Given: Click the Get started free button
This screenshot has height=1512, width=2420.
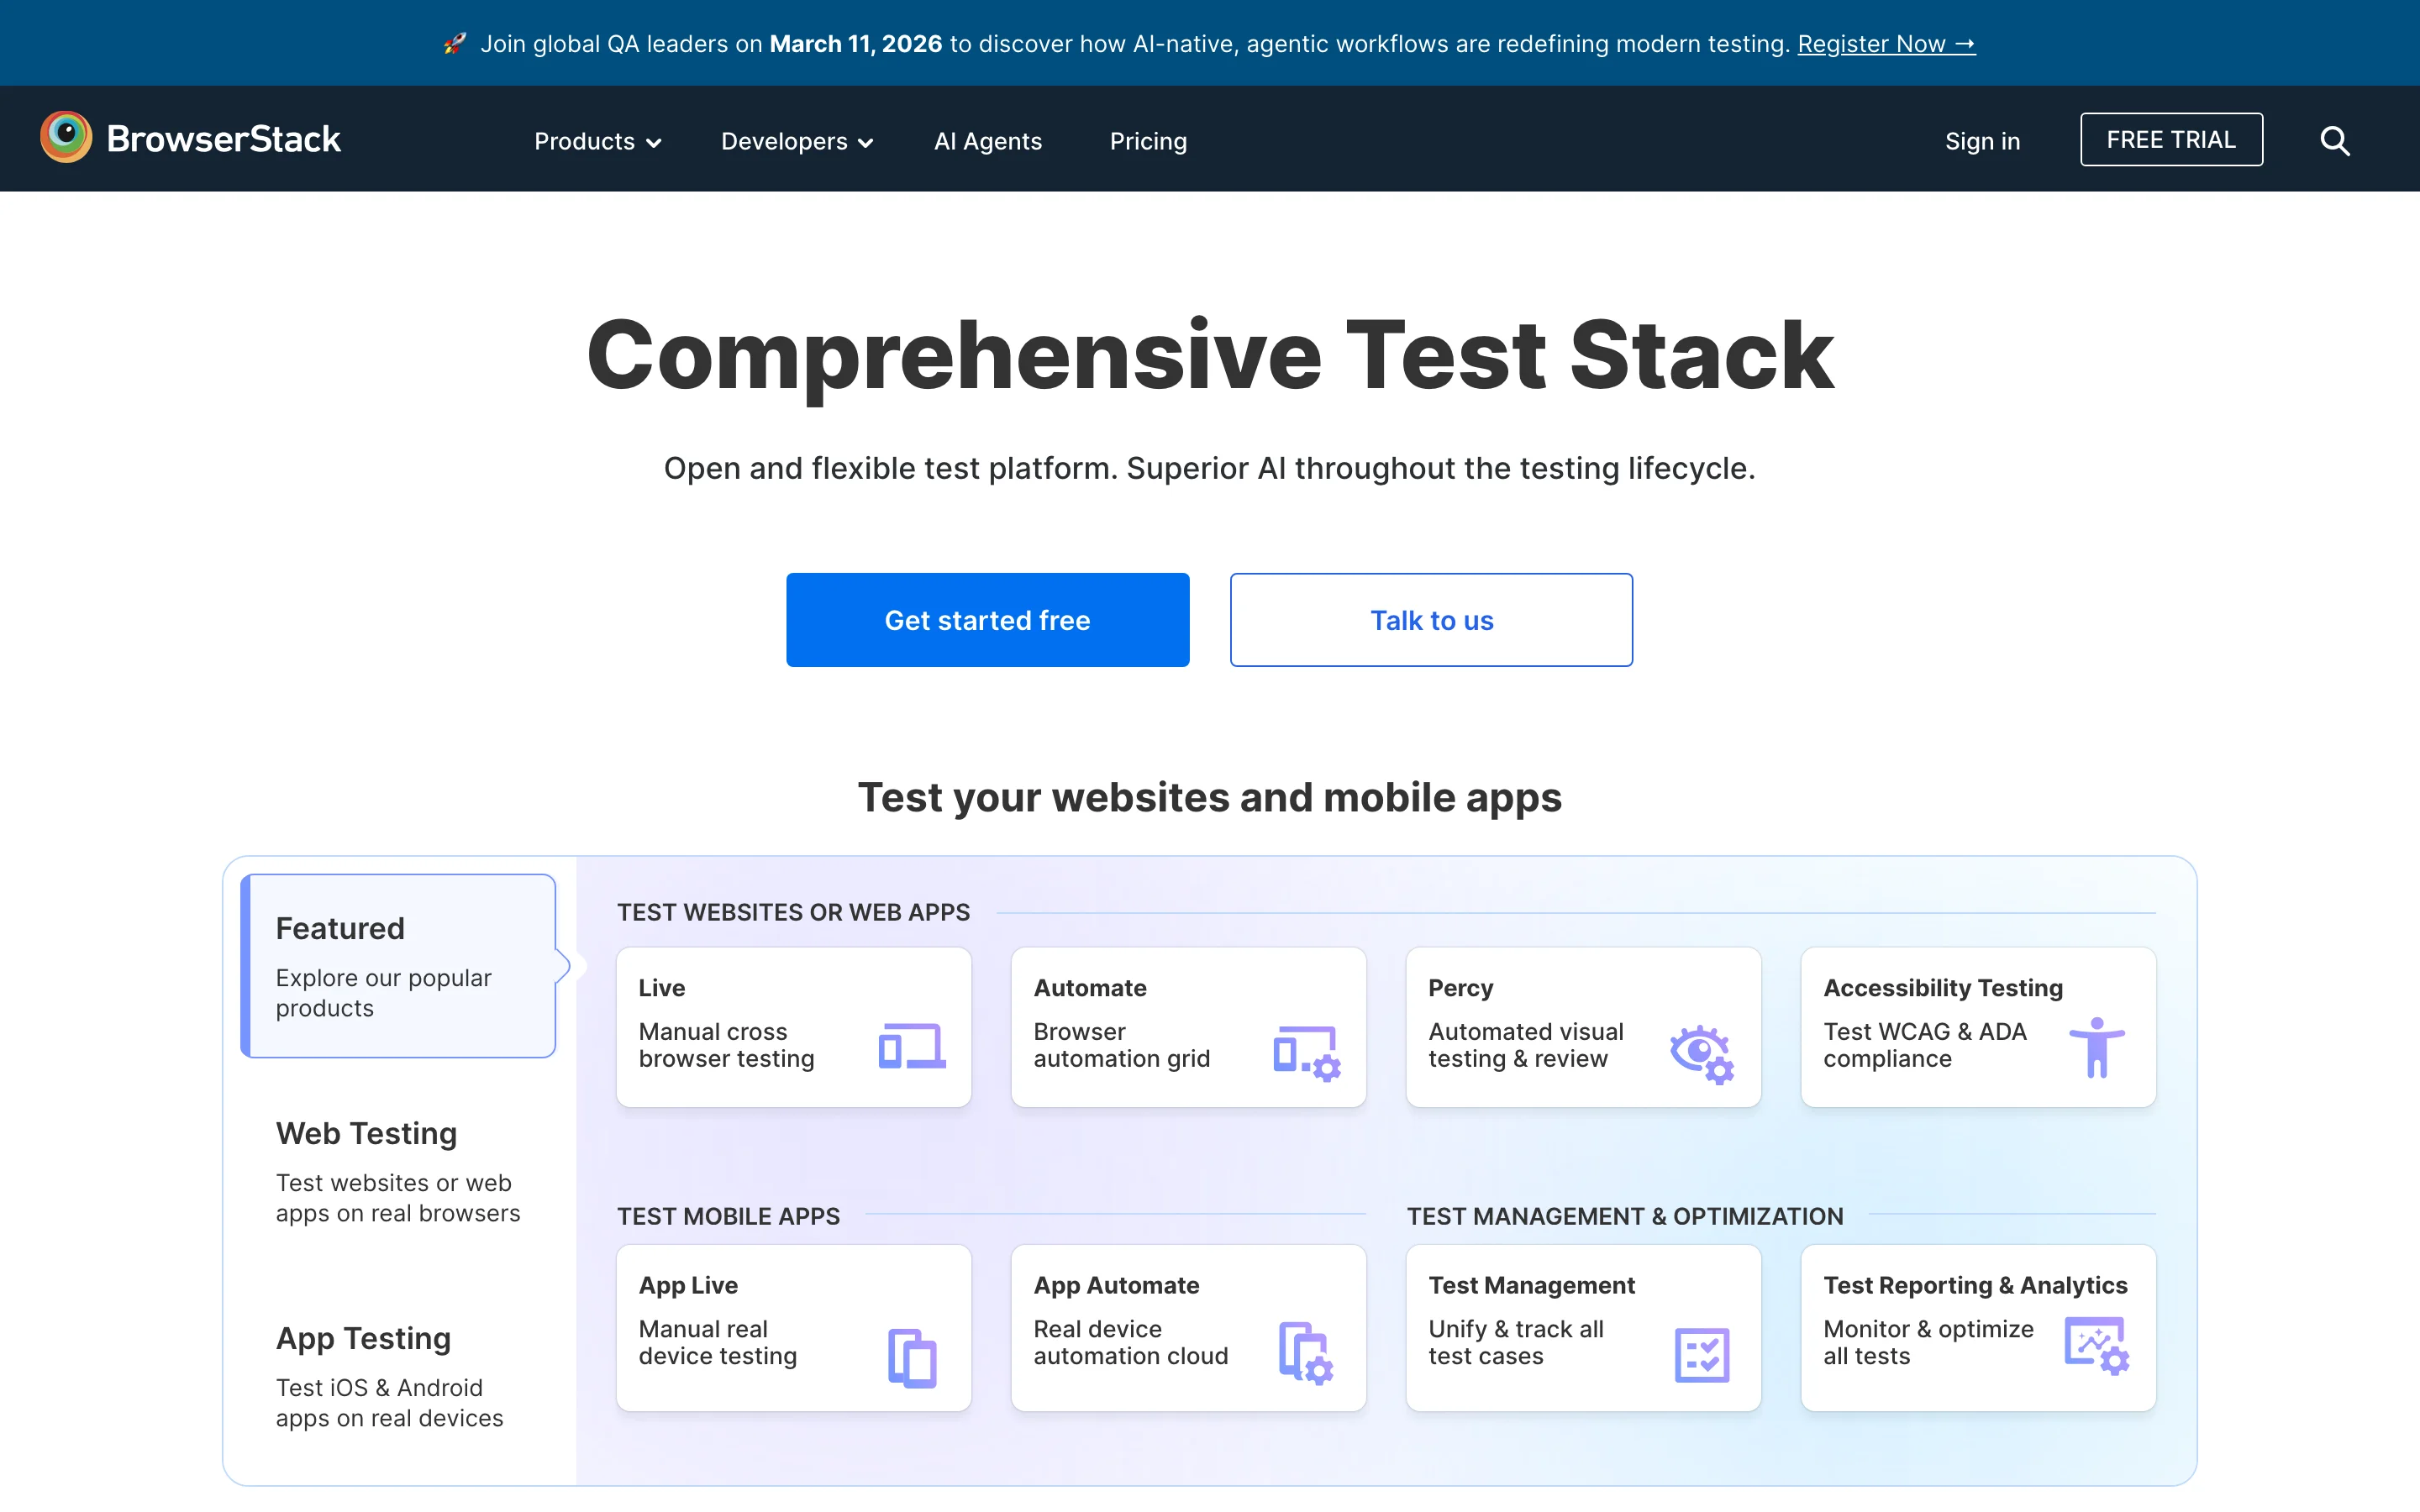Looking at the screenshot, I should (987, 619).
